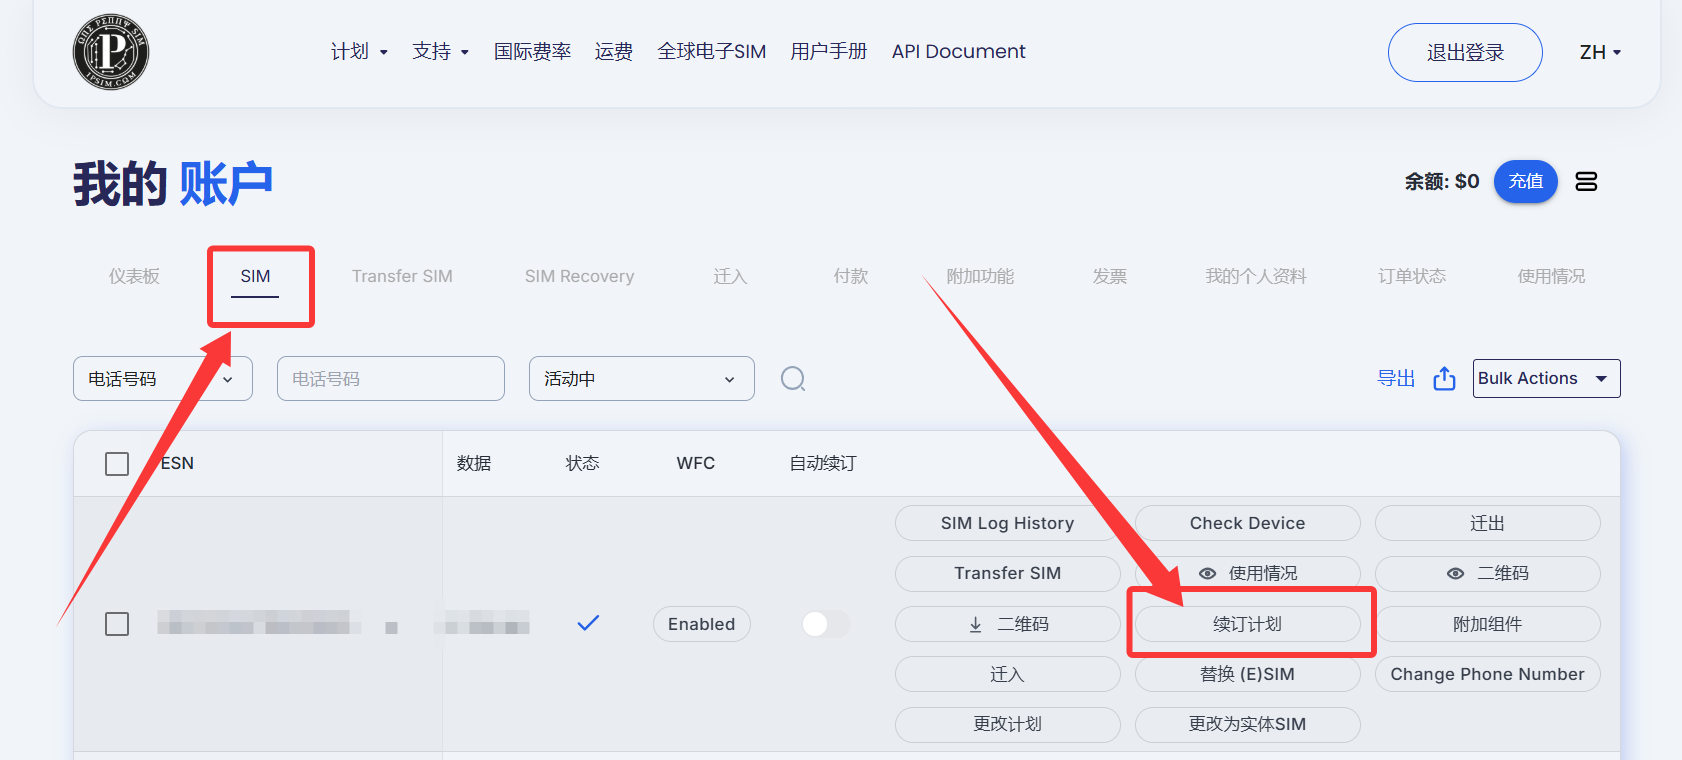Click the Check Device button
This screenshot has width=1682, height=760.
1247,523
